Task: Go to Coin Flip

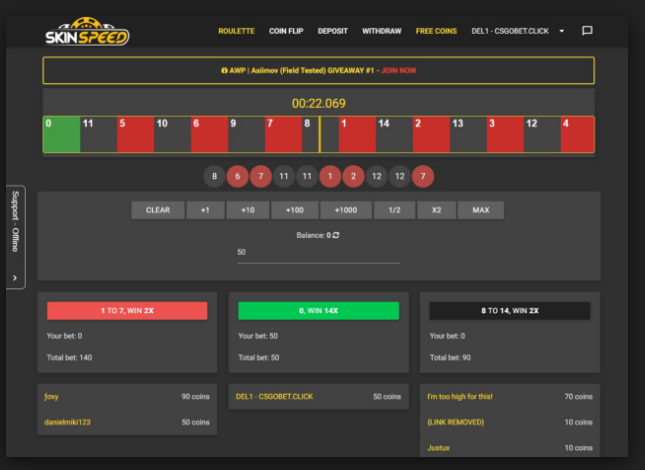Action: coord(286,31)
